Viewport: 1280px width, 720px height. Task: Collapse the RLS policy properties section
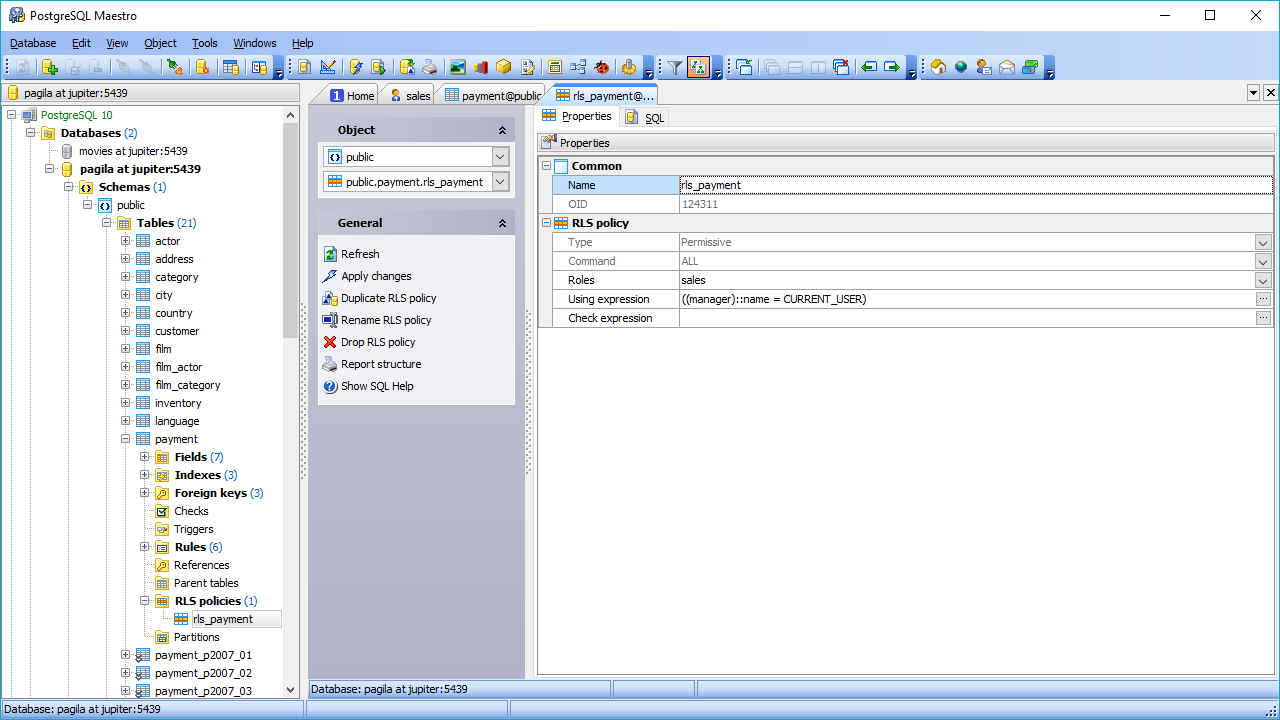[546, 223]
